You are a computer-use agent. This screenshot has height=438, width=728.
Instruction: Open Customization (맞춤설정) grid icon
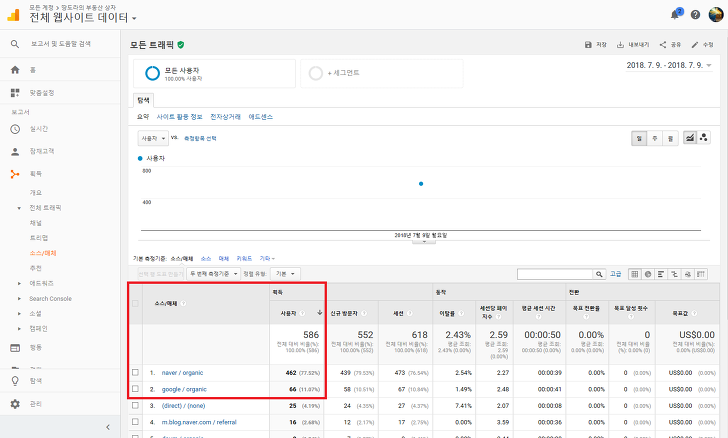(15, 93)
